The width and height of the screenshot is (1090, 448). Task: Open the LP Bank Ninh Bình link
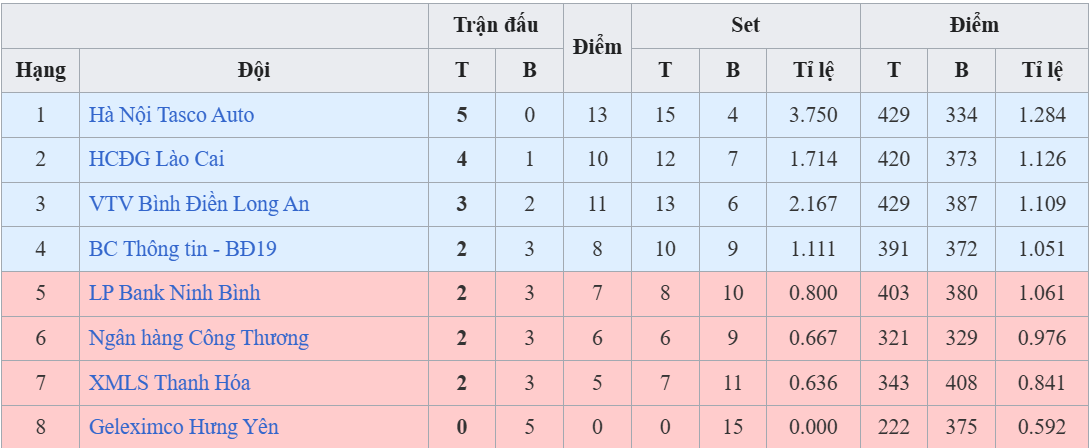coord(174,293)
